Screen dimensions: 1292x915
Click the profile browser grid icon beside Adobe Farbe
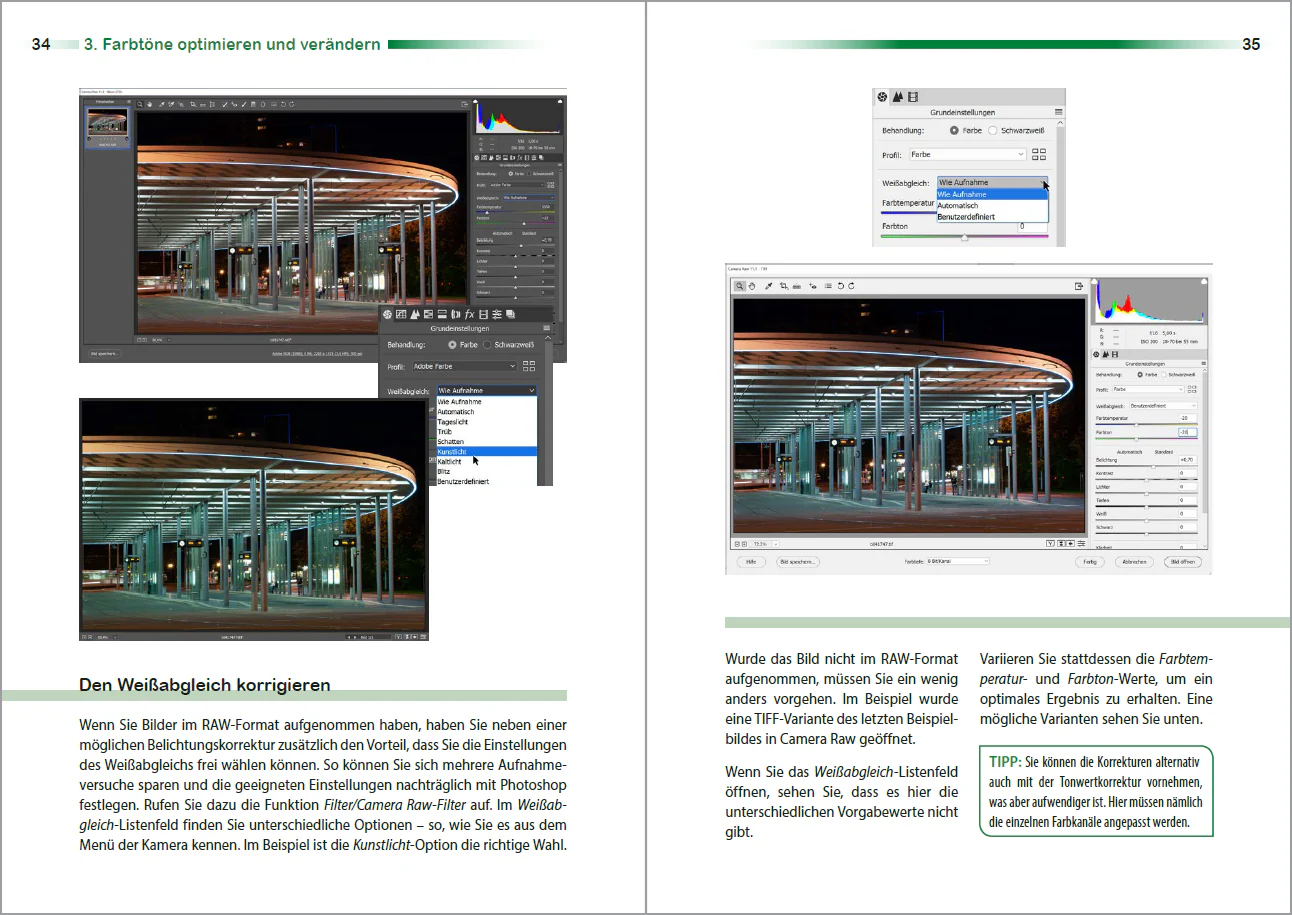tap(529, 366)
